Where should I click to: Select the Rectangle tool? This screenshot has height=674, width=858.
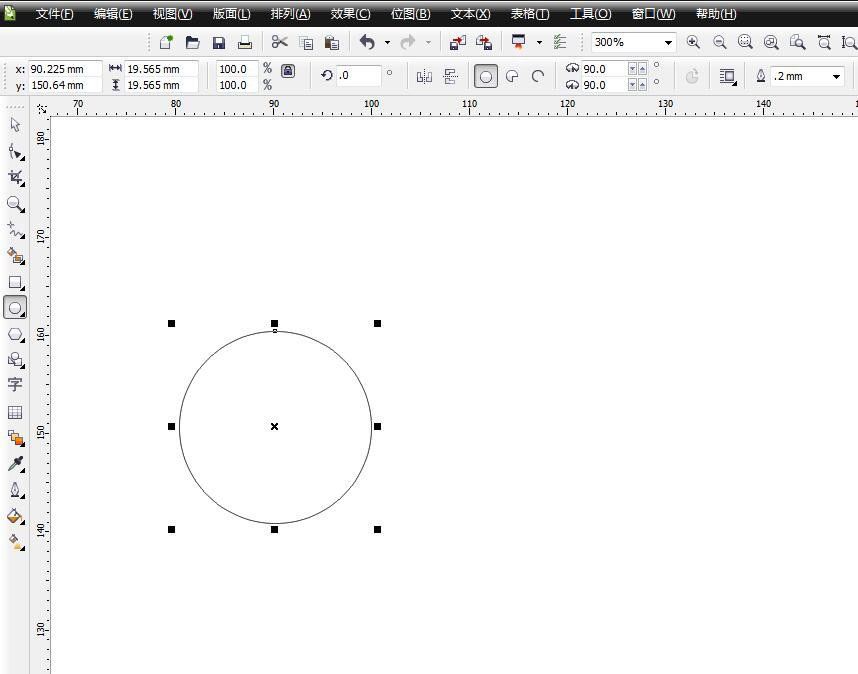[x=15, y=283]
